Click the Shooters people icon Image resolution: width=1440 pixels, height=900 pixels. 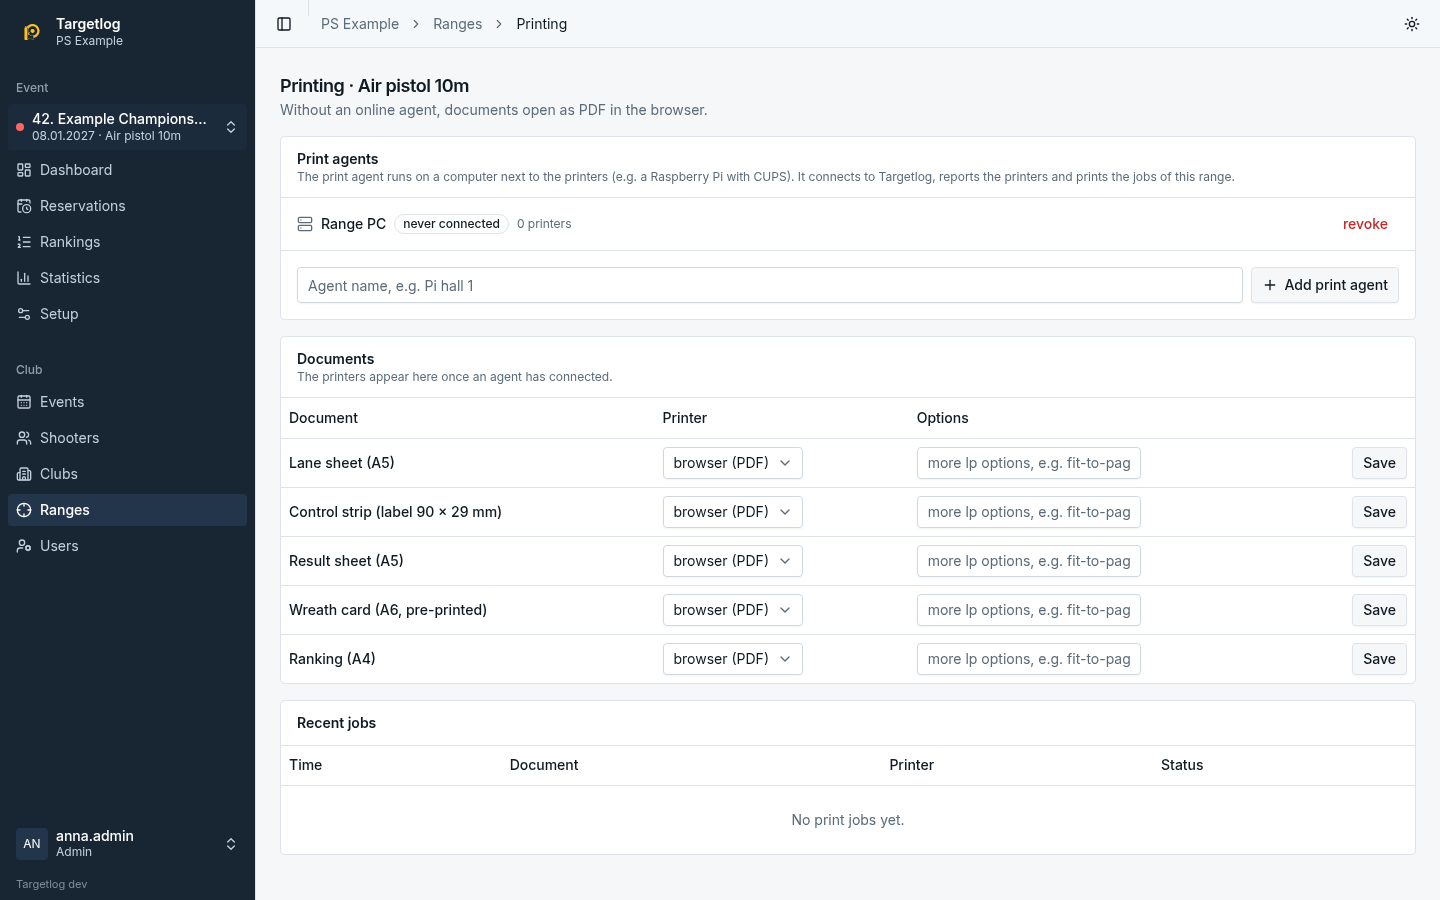click(24, 438)
